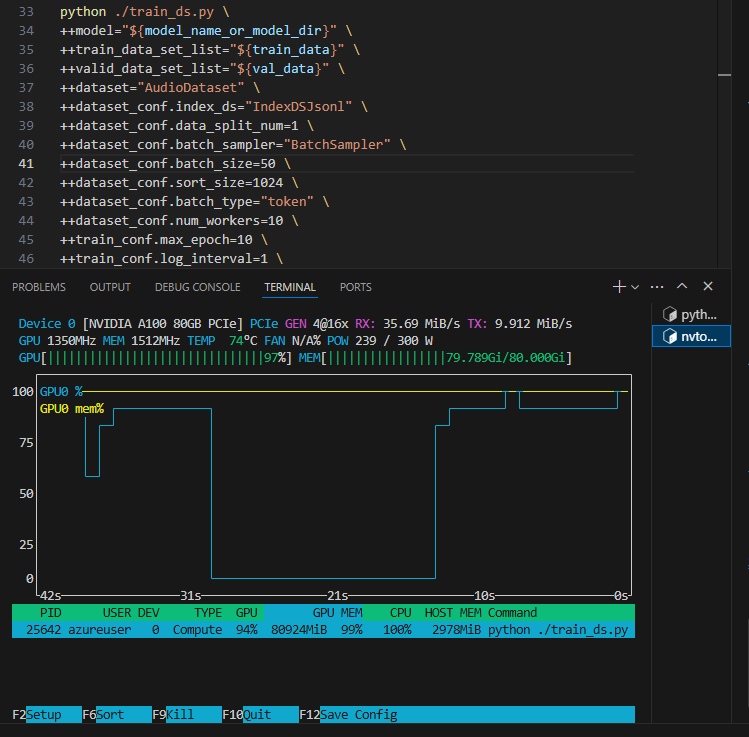This screenshot has width=749, height=737.
Task: Open the OUTPUT tab
Action: point(110,287)
